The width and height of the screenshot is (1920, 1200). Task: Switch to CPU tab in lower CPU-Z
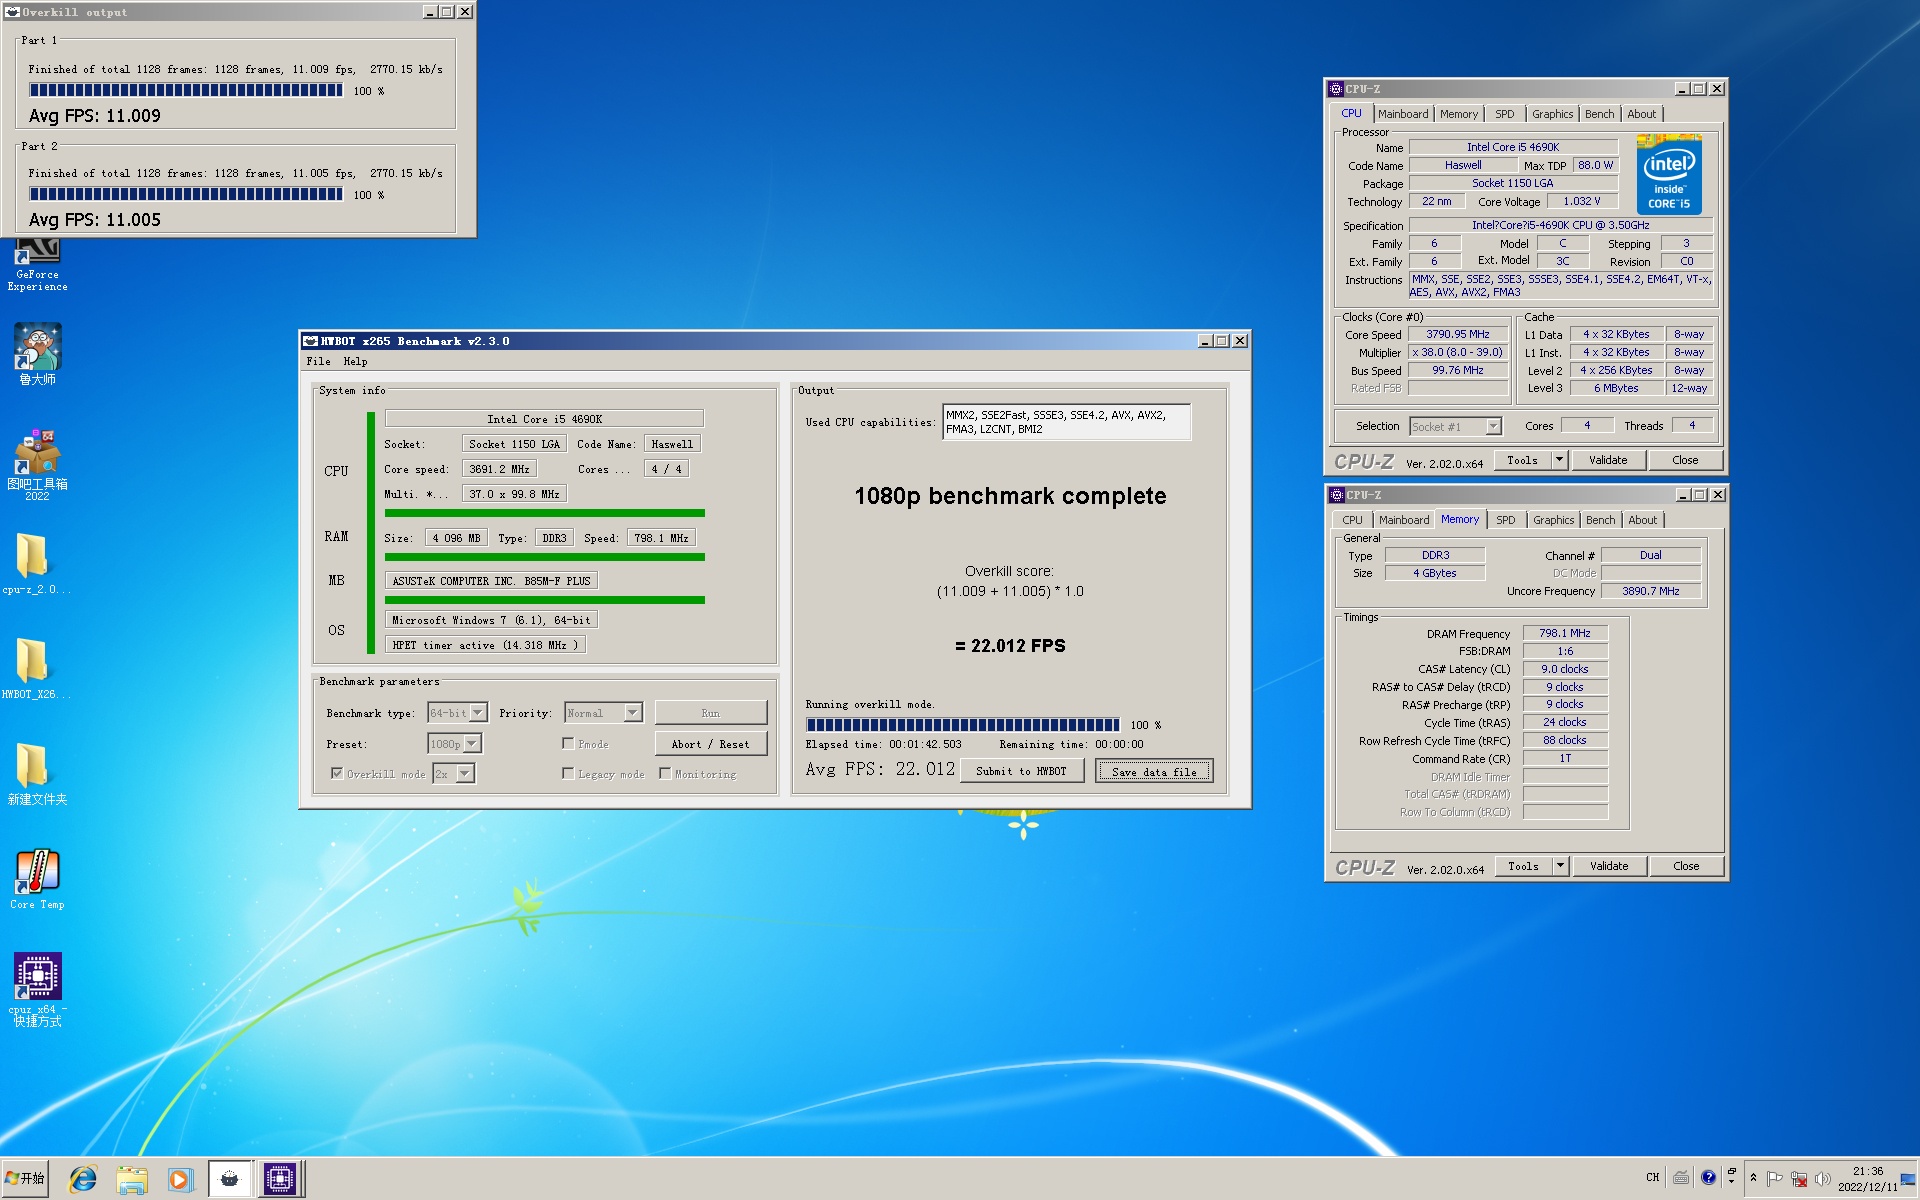[1352, 520]
